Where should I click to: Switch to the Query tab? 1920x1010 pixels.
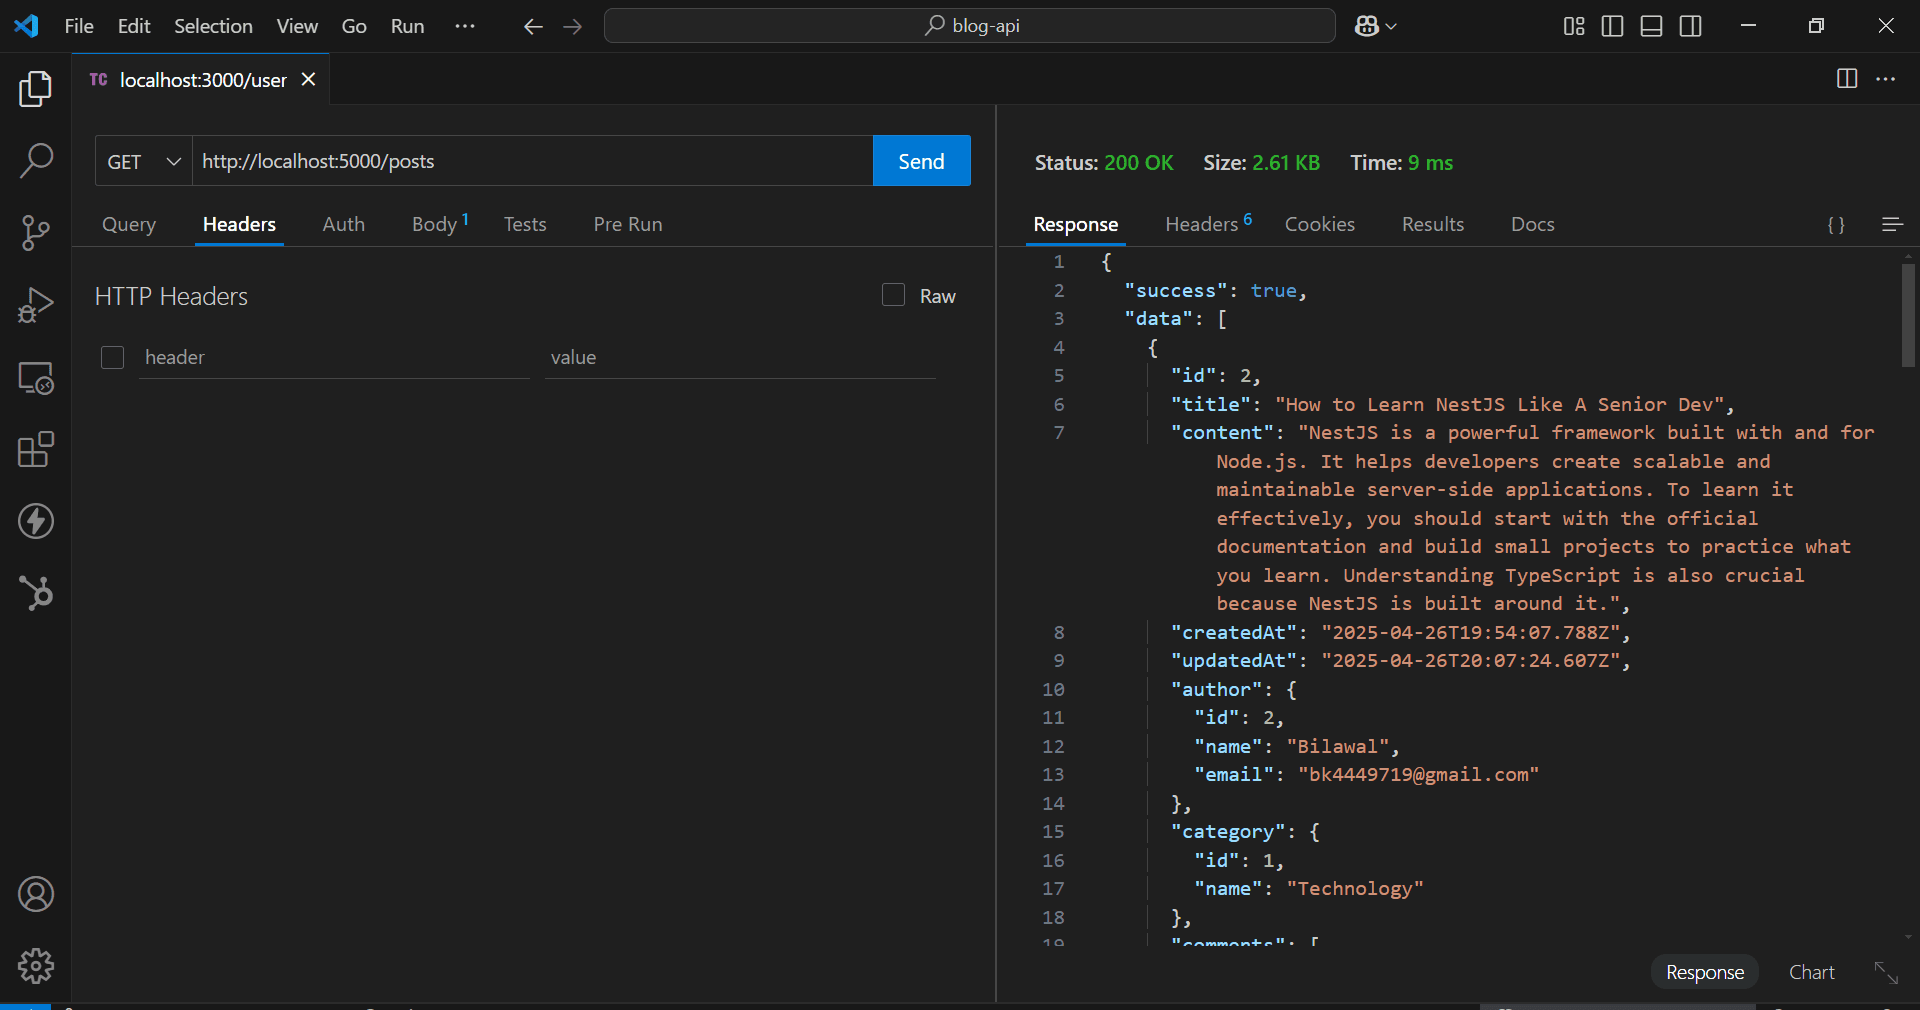129,225
